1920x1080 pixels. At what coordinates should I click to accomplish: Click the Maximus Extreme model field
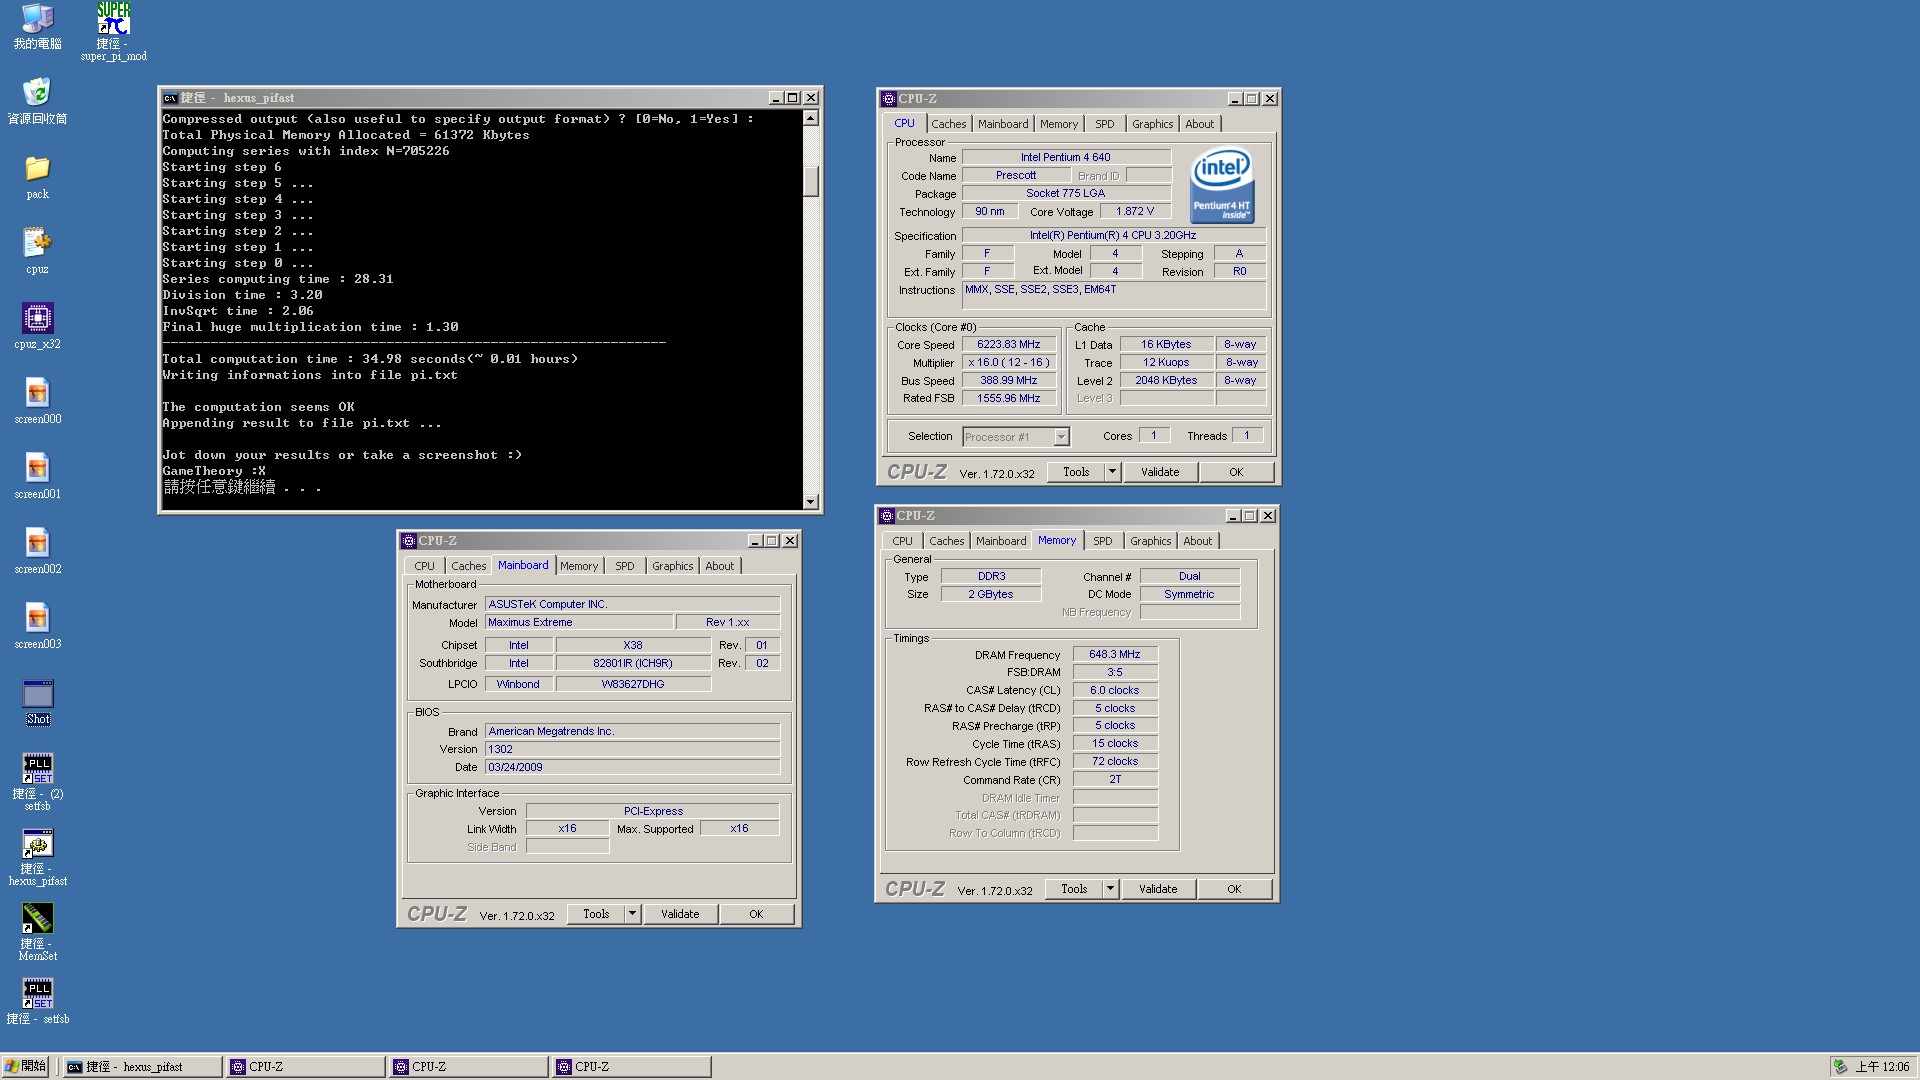(579, 622)
